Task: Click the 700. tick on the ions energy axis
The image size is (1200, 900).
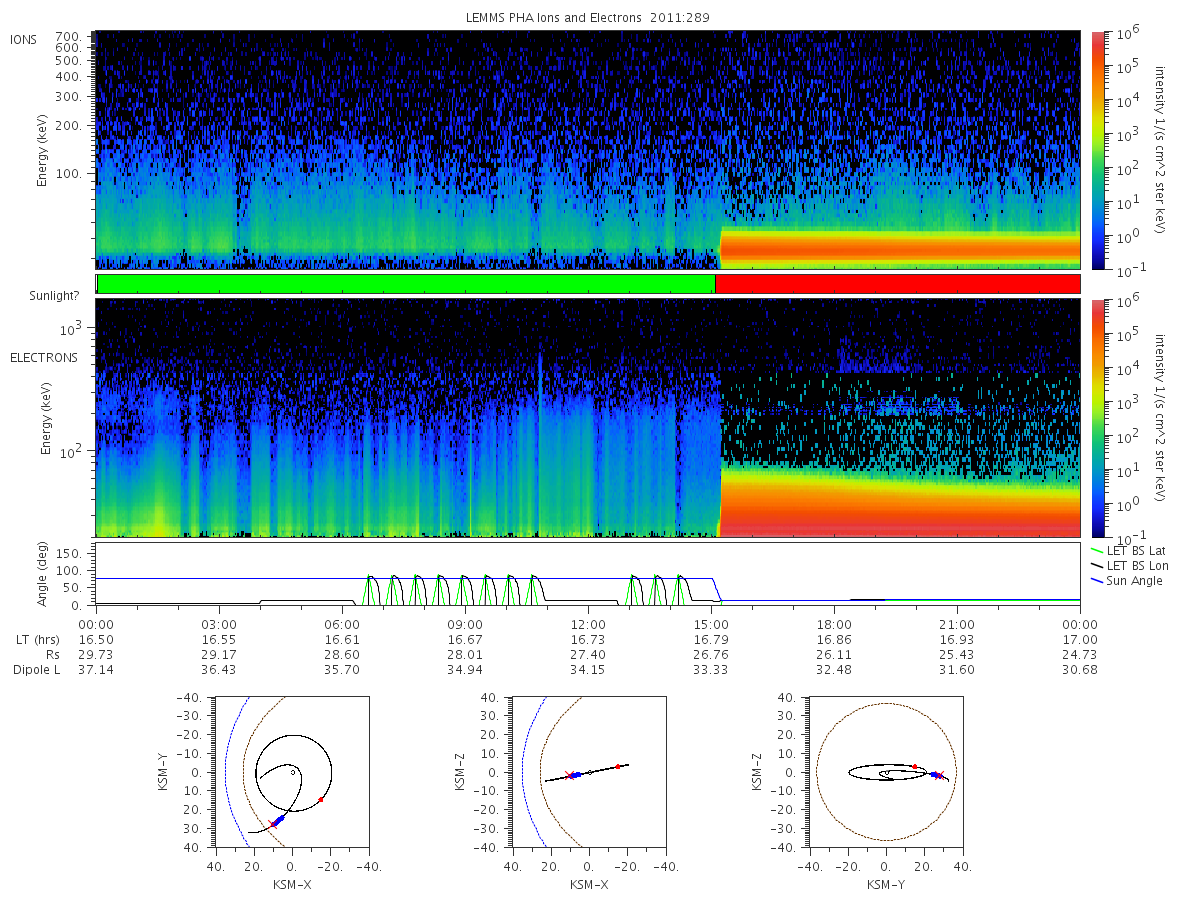Action: pos(67,35)
